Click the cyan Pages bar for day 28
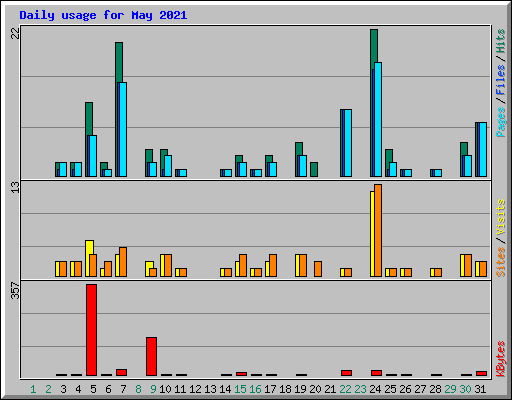The width and height of the screenshot is (512, 400). [438, 173]
